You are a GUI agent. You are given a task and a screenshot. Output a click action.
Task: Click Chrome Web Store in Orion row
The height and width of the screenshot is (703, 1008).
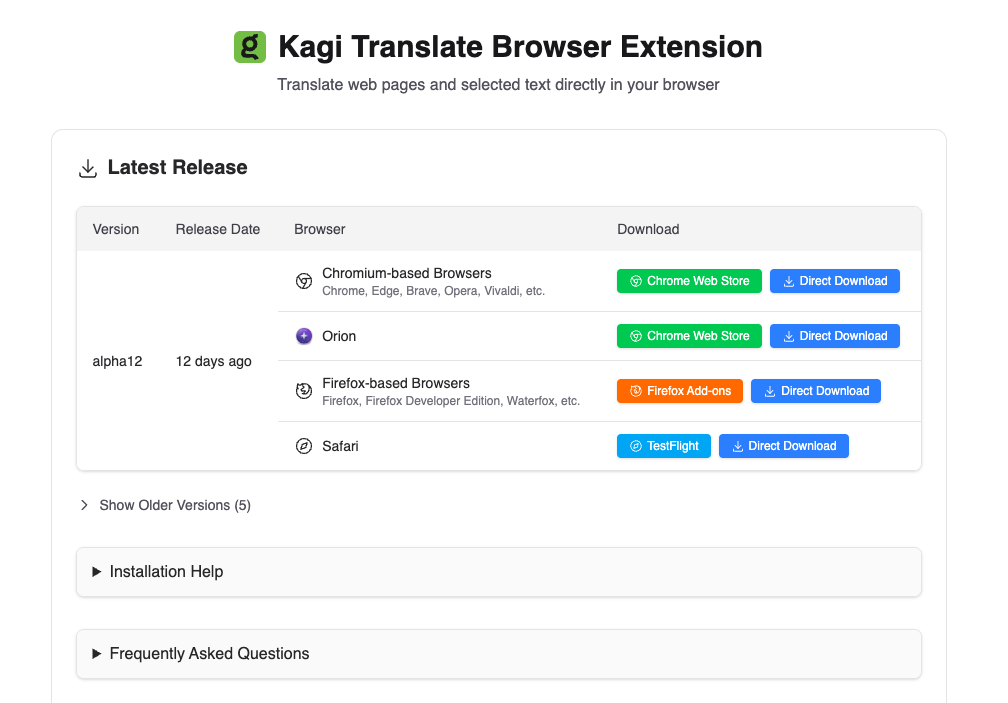[x=689, y=336]
